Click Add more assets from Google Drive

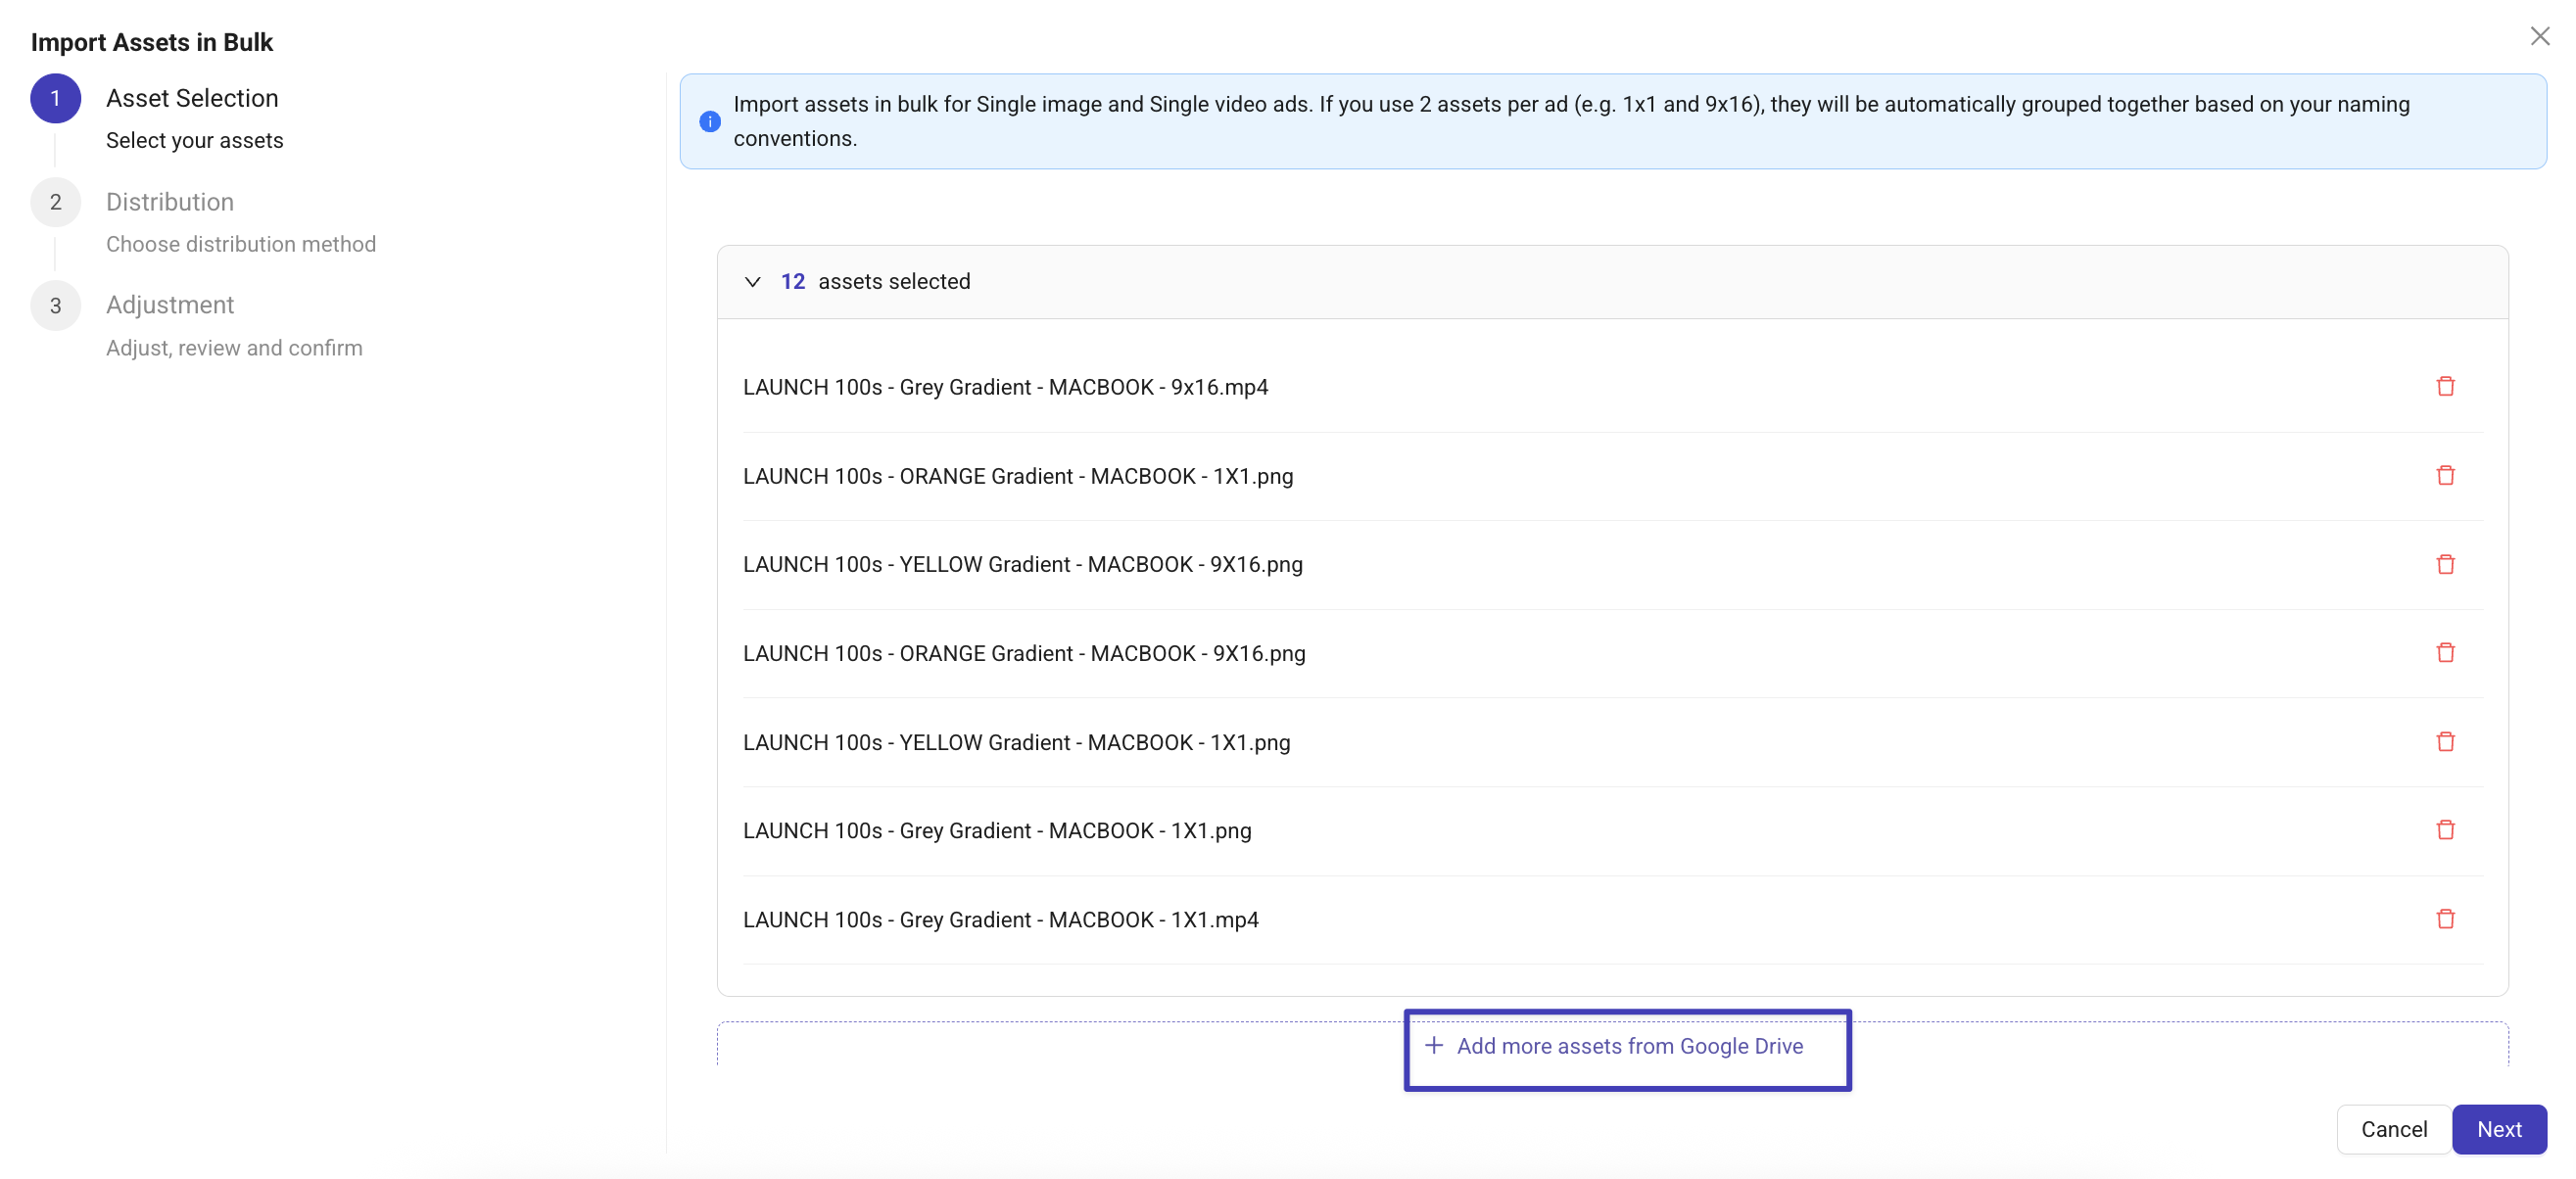click(1628, 1046)
